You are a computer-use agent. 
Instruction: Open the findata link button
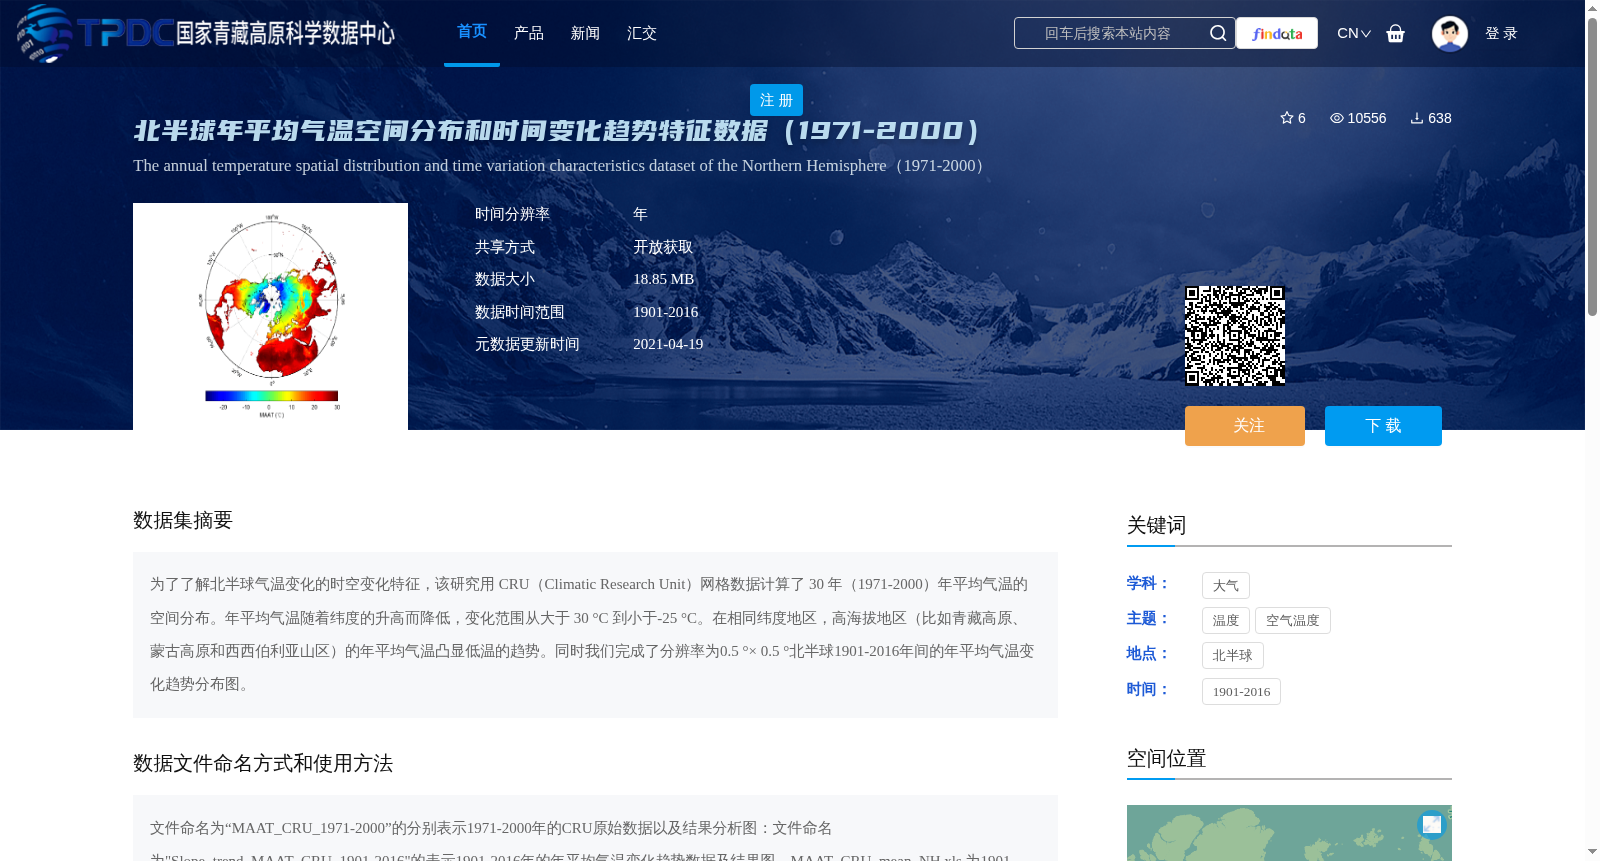click(1277, 33)
